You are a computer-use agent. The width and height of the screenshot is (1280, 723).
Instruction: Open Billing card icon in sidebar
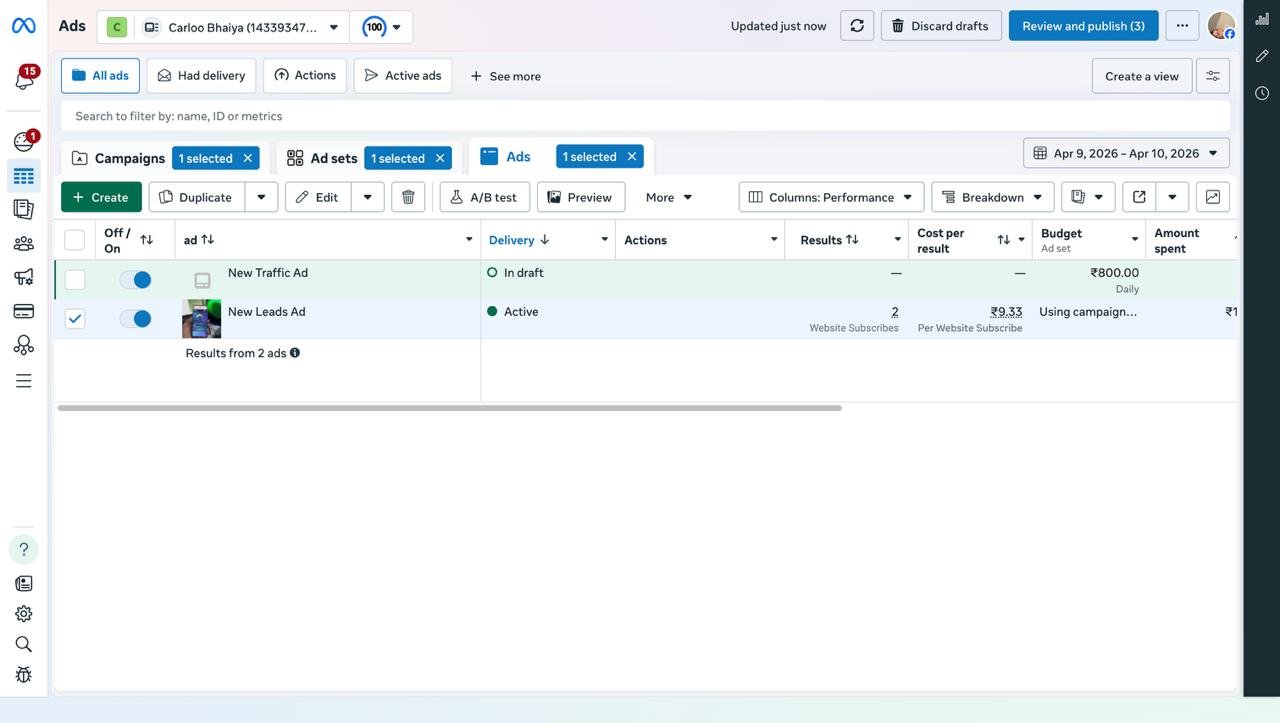point(24,311)
